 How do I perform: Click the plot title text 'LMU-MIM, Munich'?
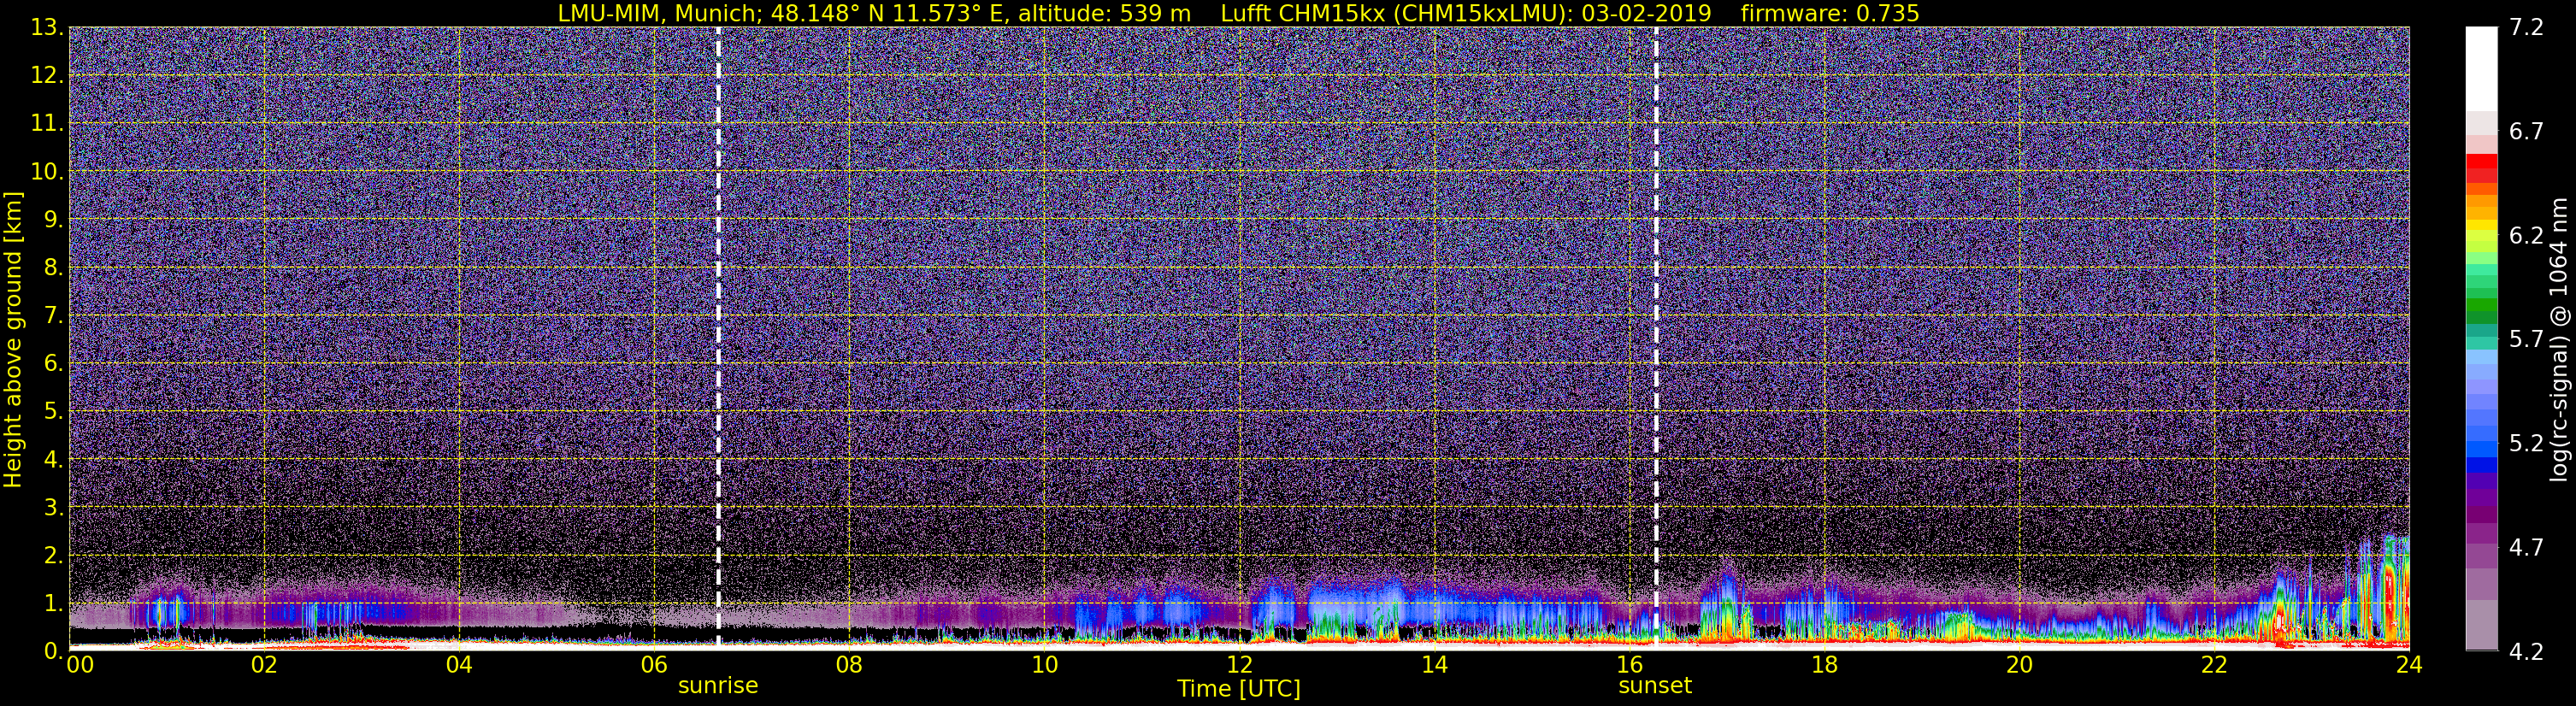pos(658,13)
